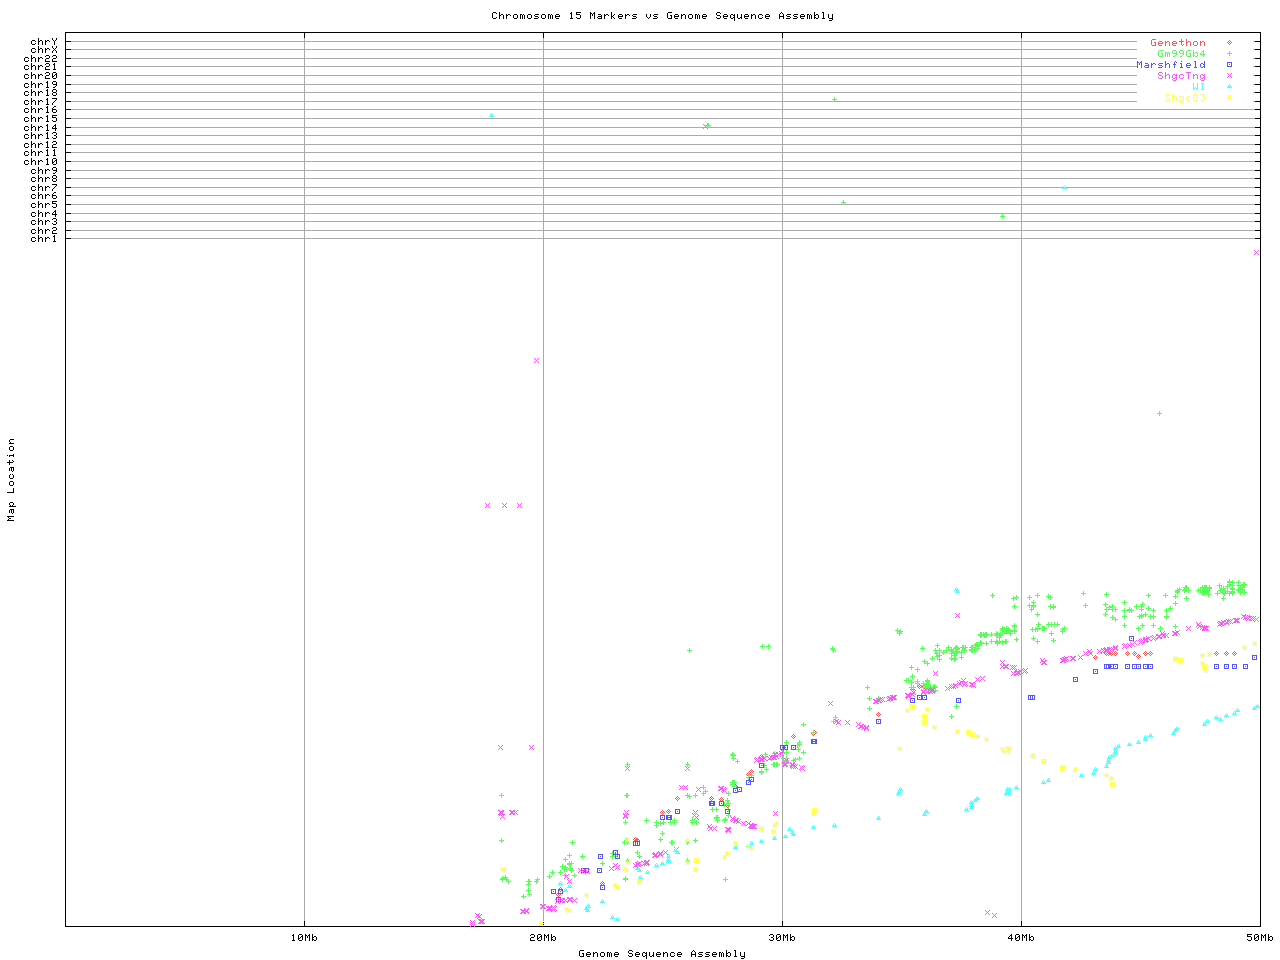
Task: Click the 'Genome Sequence Assembly' x-axis title
Action: pos(662,954)
